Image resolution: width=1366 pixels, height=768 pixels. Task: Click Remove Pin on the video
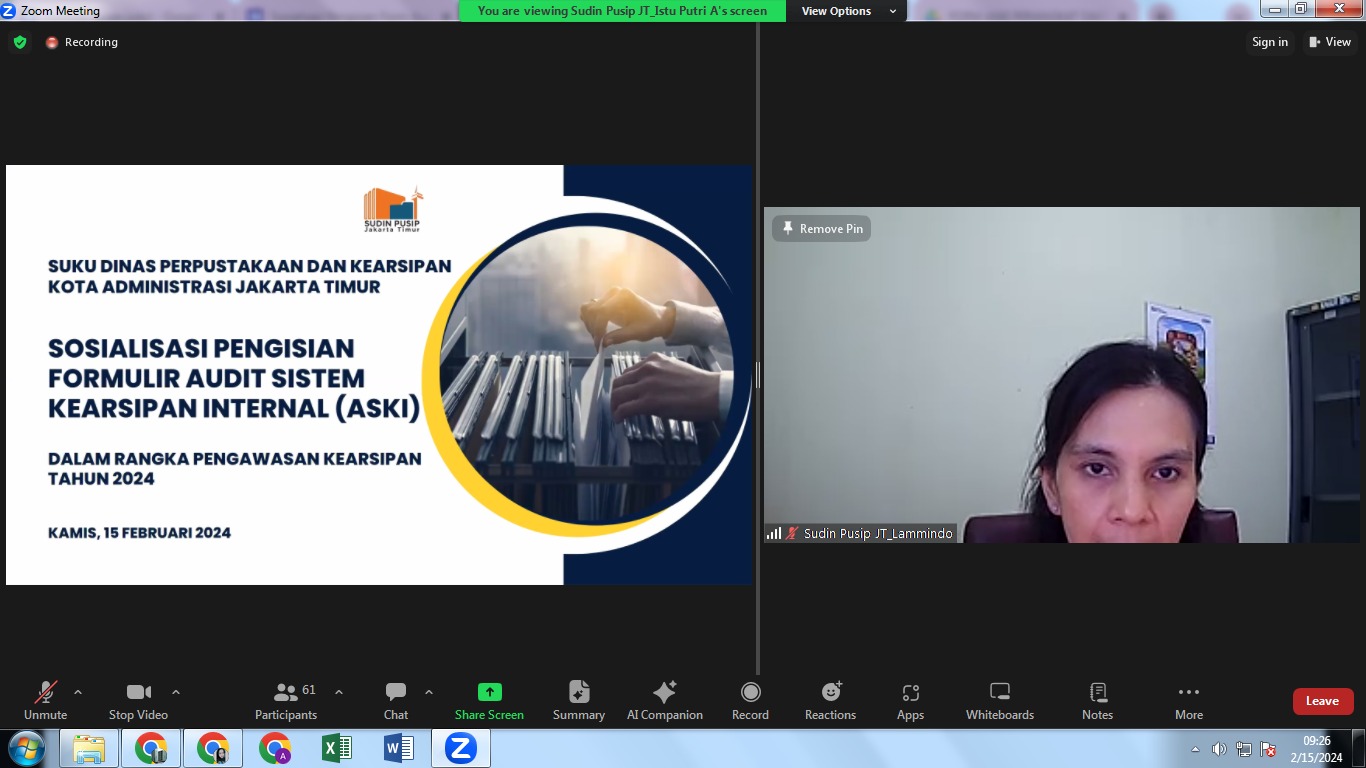(821, 229)
